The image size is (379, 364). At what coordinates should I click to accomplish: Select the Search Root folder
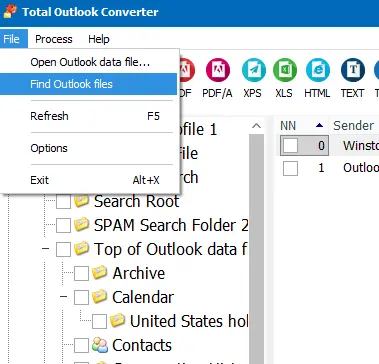(x=137, y=201)
